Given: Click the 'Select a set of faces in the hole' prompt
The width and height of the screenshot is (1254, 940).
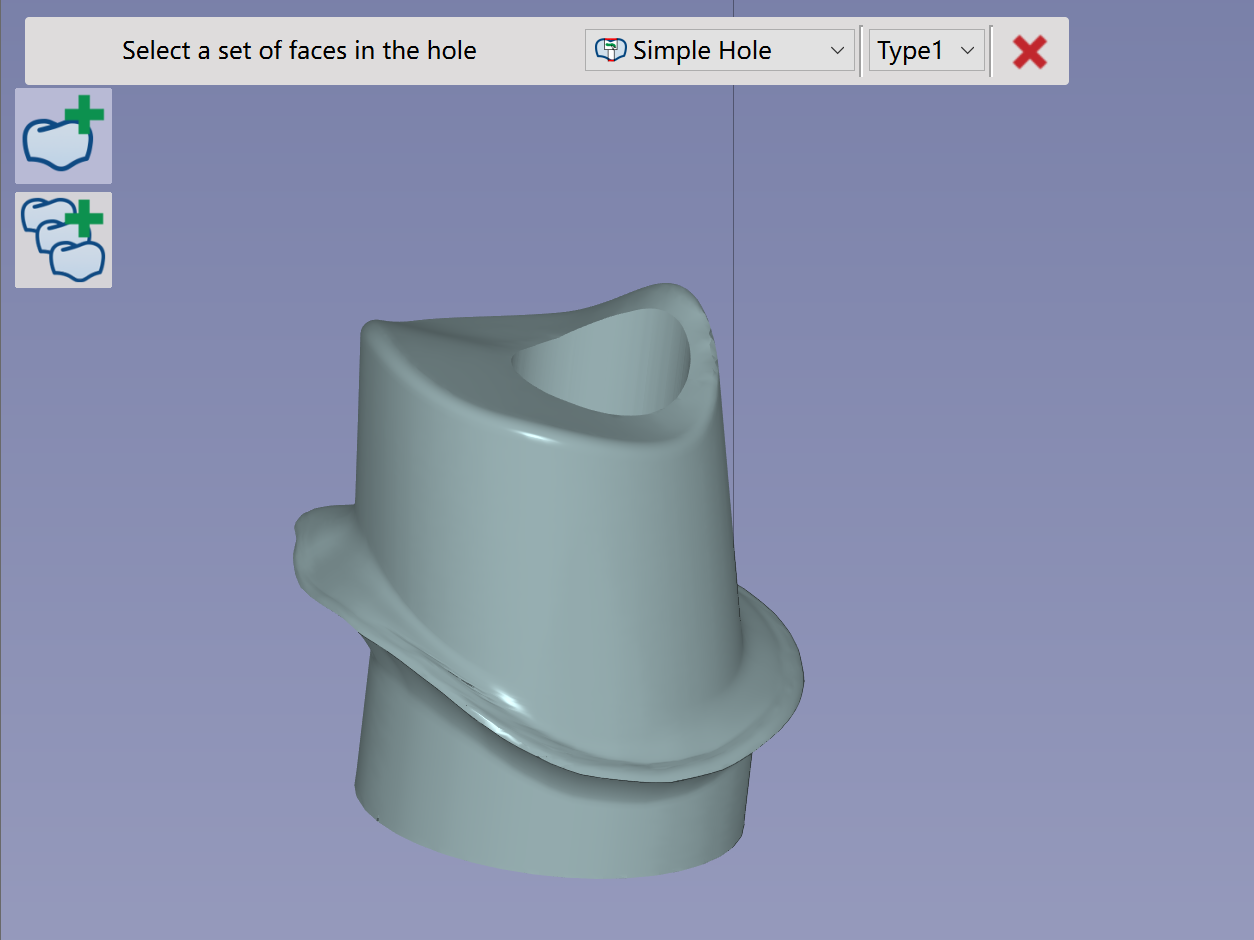Looking at the screenshot, I should 299,50.
